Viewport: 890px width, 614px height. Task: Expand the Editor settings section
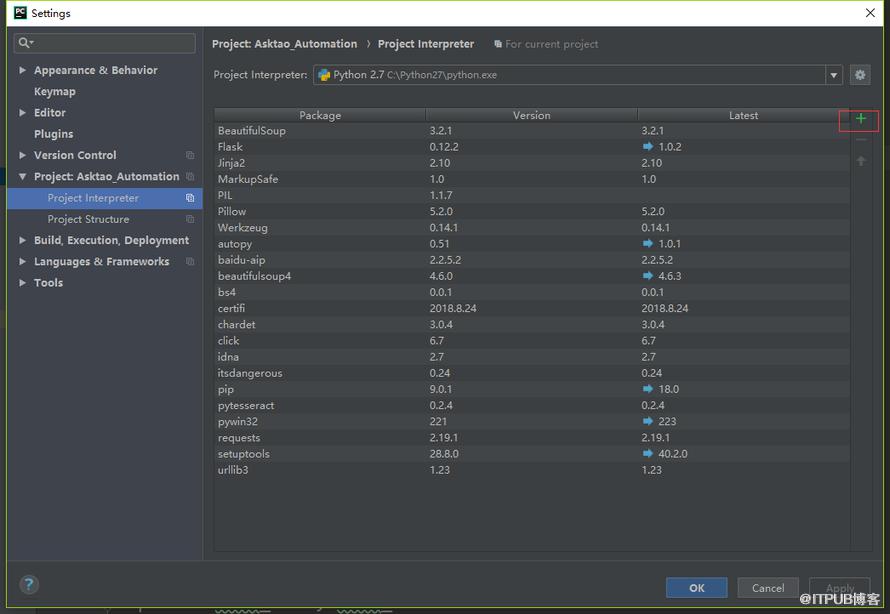(22, 112)
